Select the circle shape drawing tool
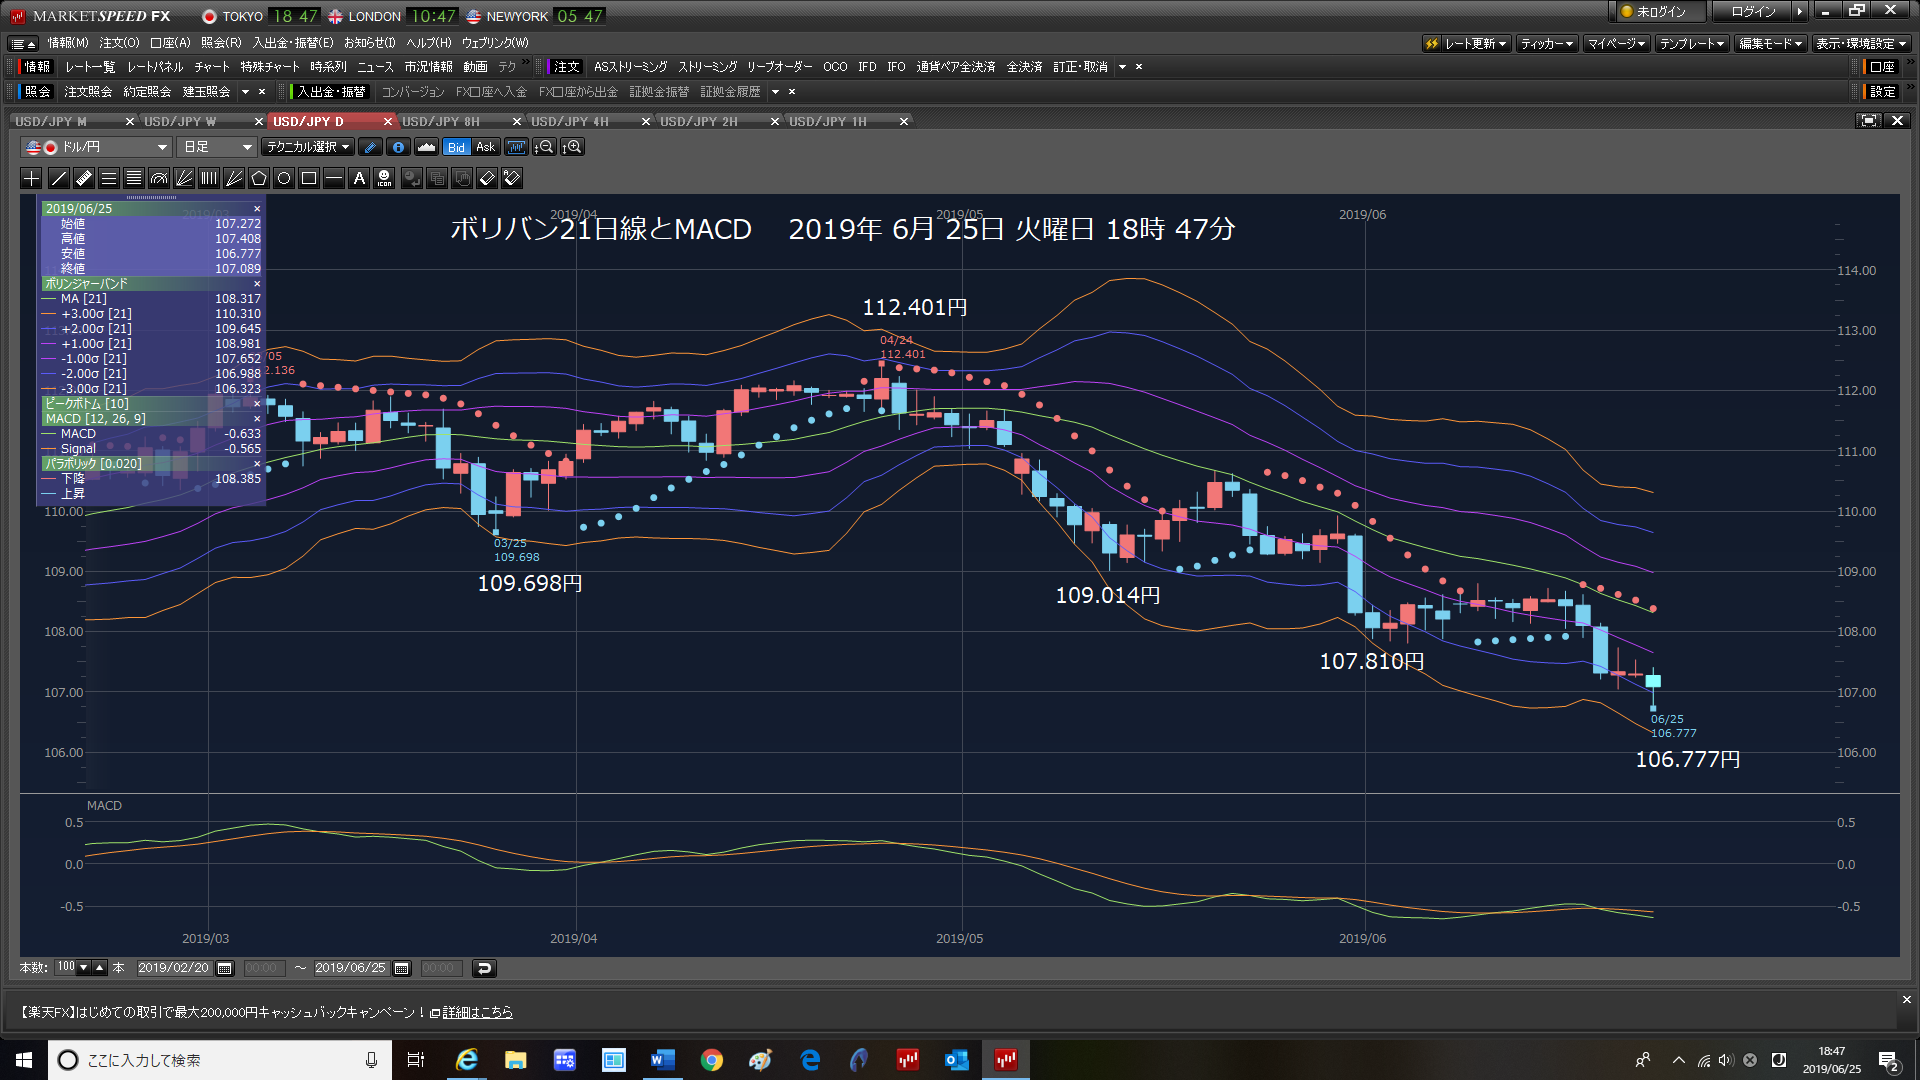The height and width of the screenshot is (1080, 1920). point(284,178)
